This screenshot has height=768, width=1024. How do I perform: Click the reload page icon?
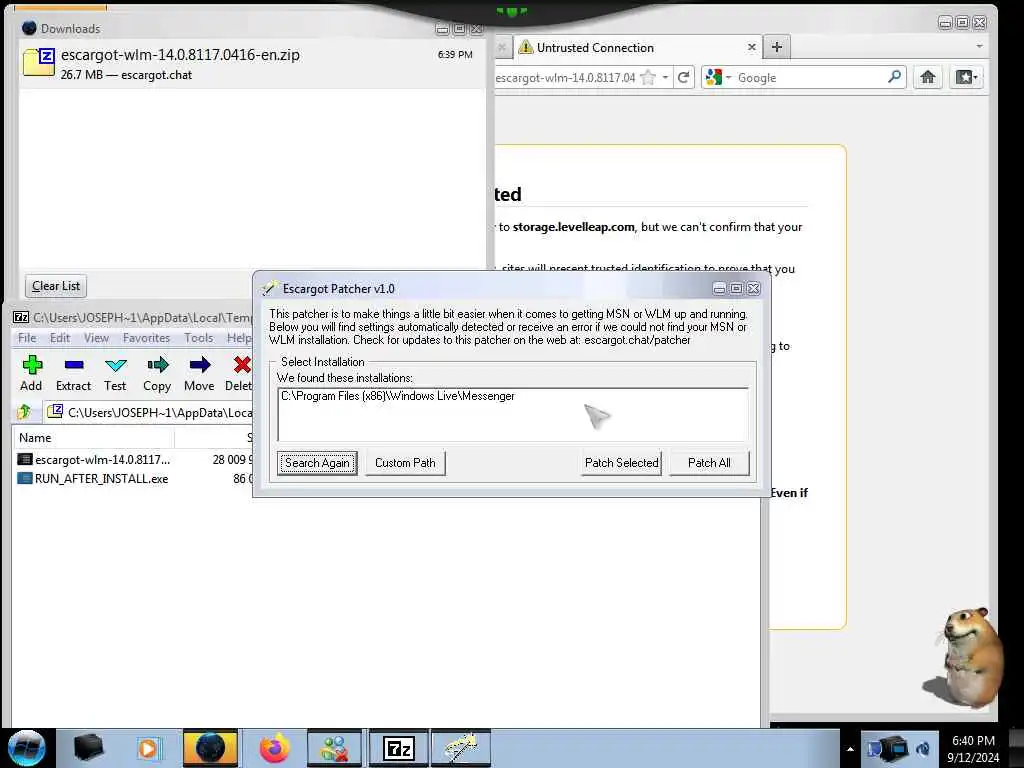point(684,78)
